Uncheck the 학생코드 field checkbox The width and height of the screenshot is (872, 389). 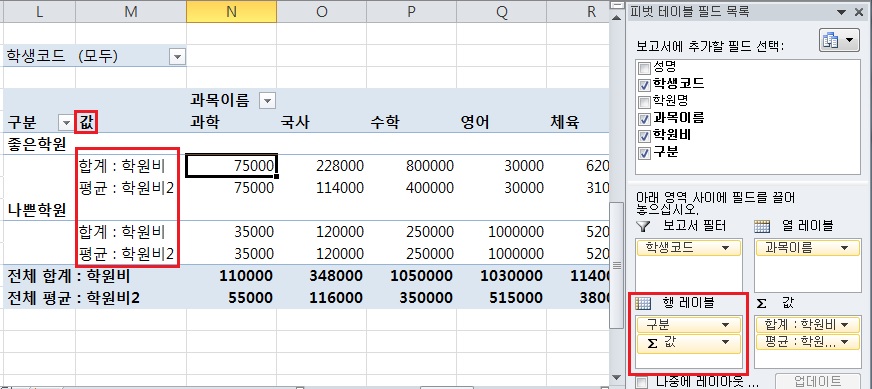(645, 85)
